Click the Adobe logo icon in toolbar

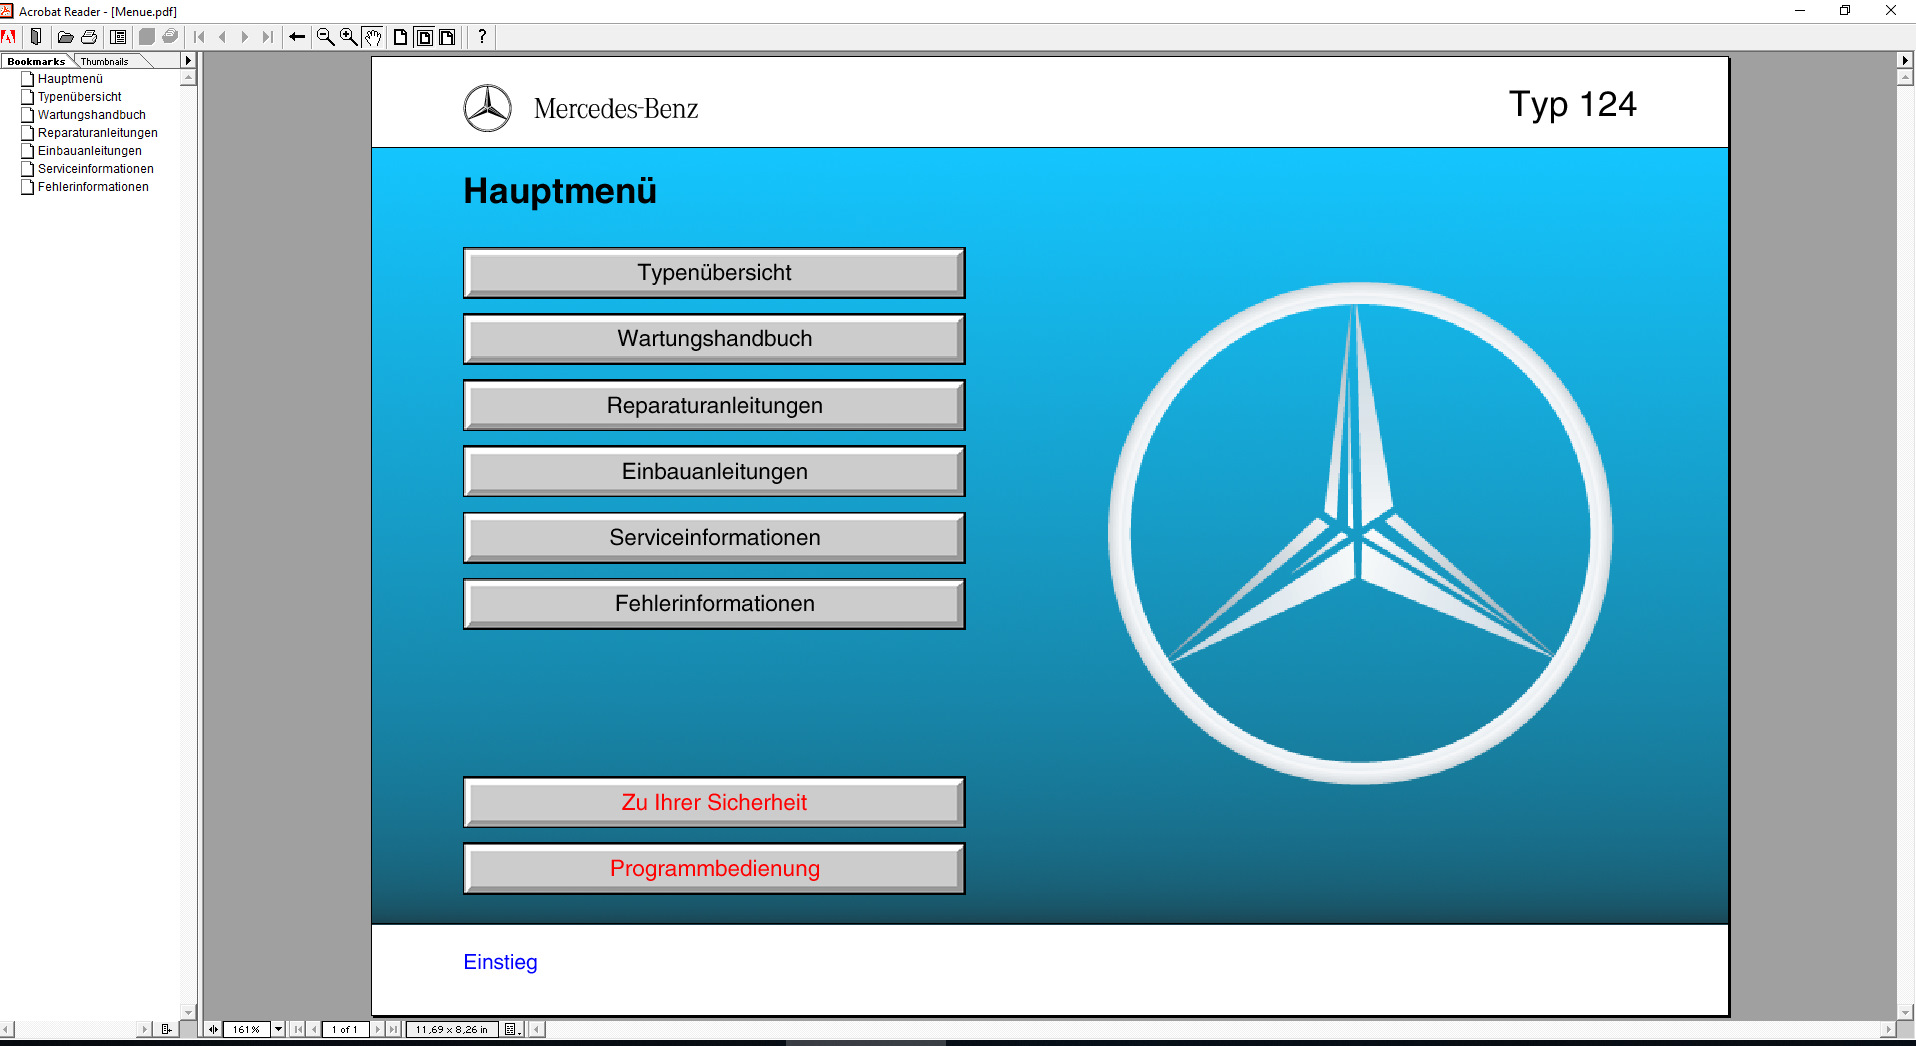(x=9, y=37)
